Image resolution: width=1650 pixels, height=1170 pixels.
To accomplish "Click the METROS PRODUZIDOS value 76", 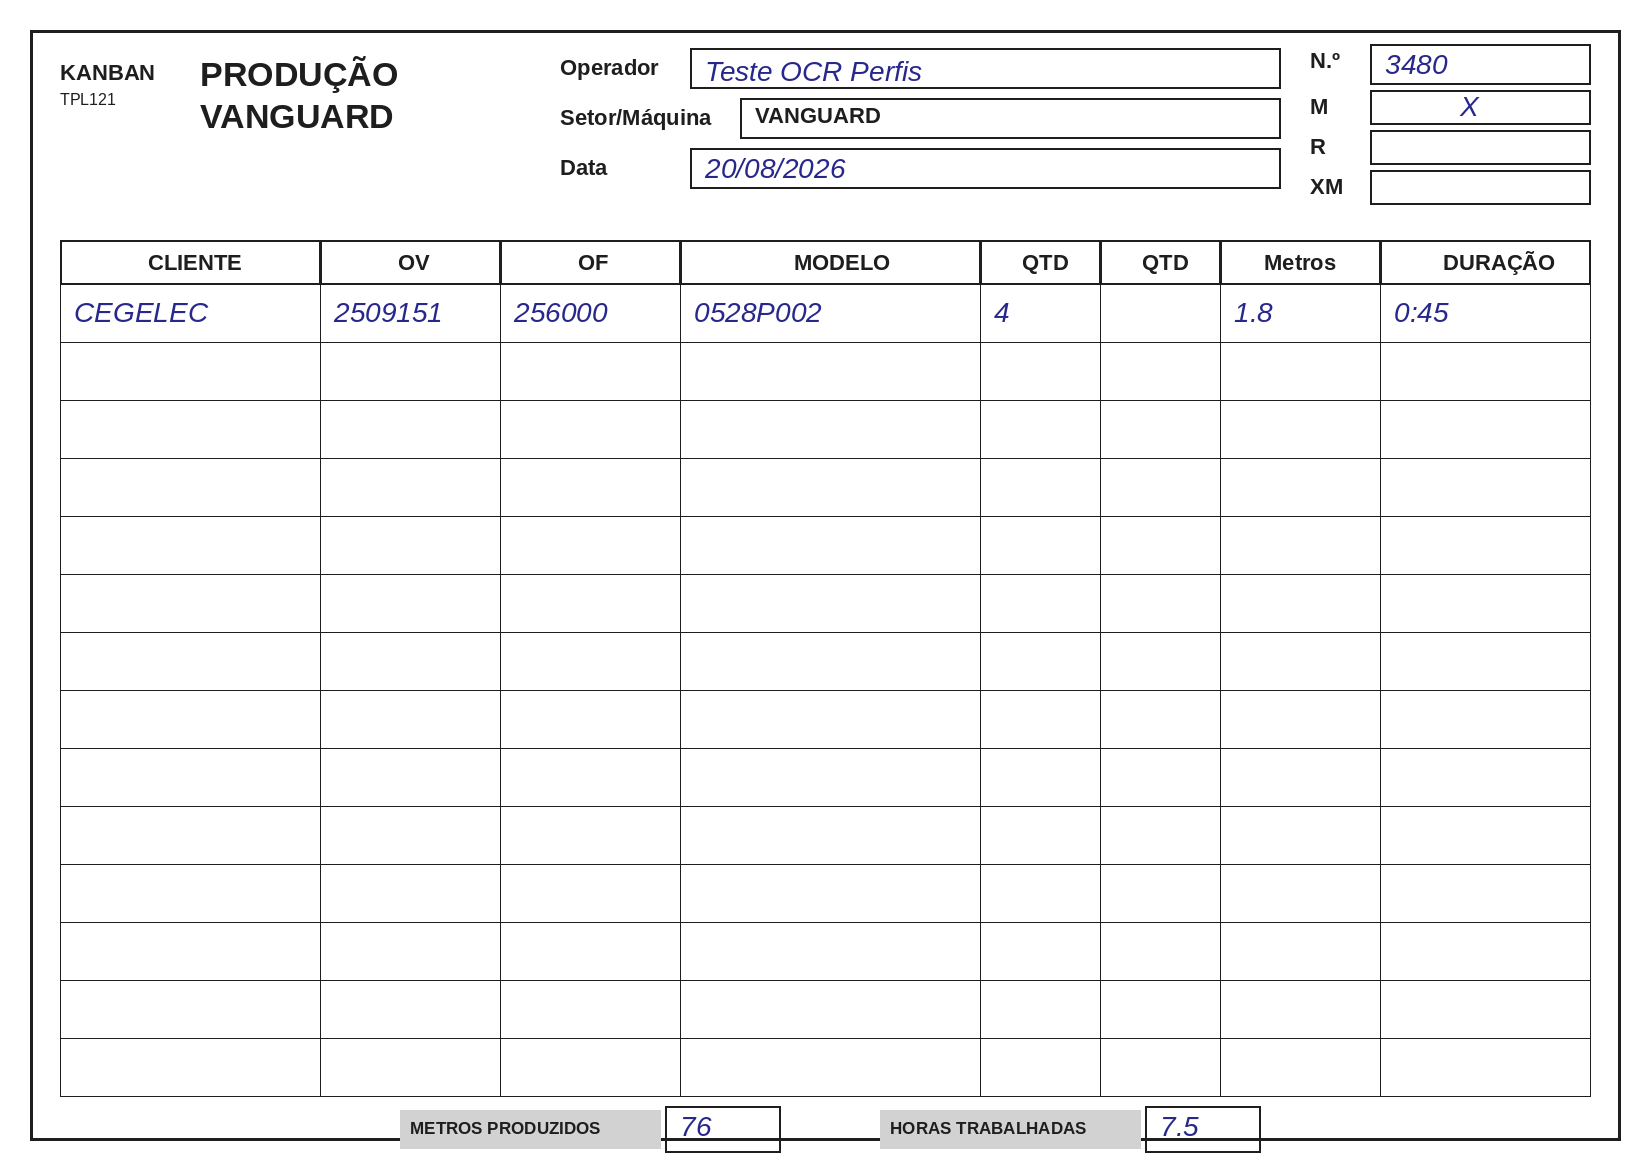I will tap(723, 1129).
